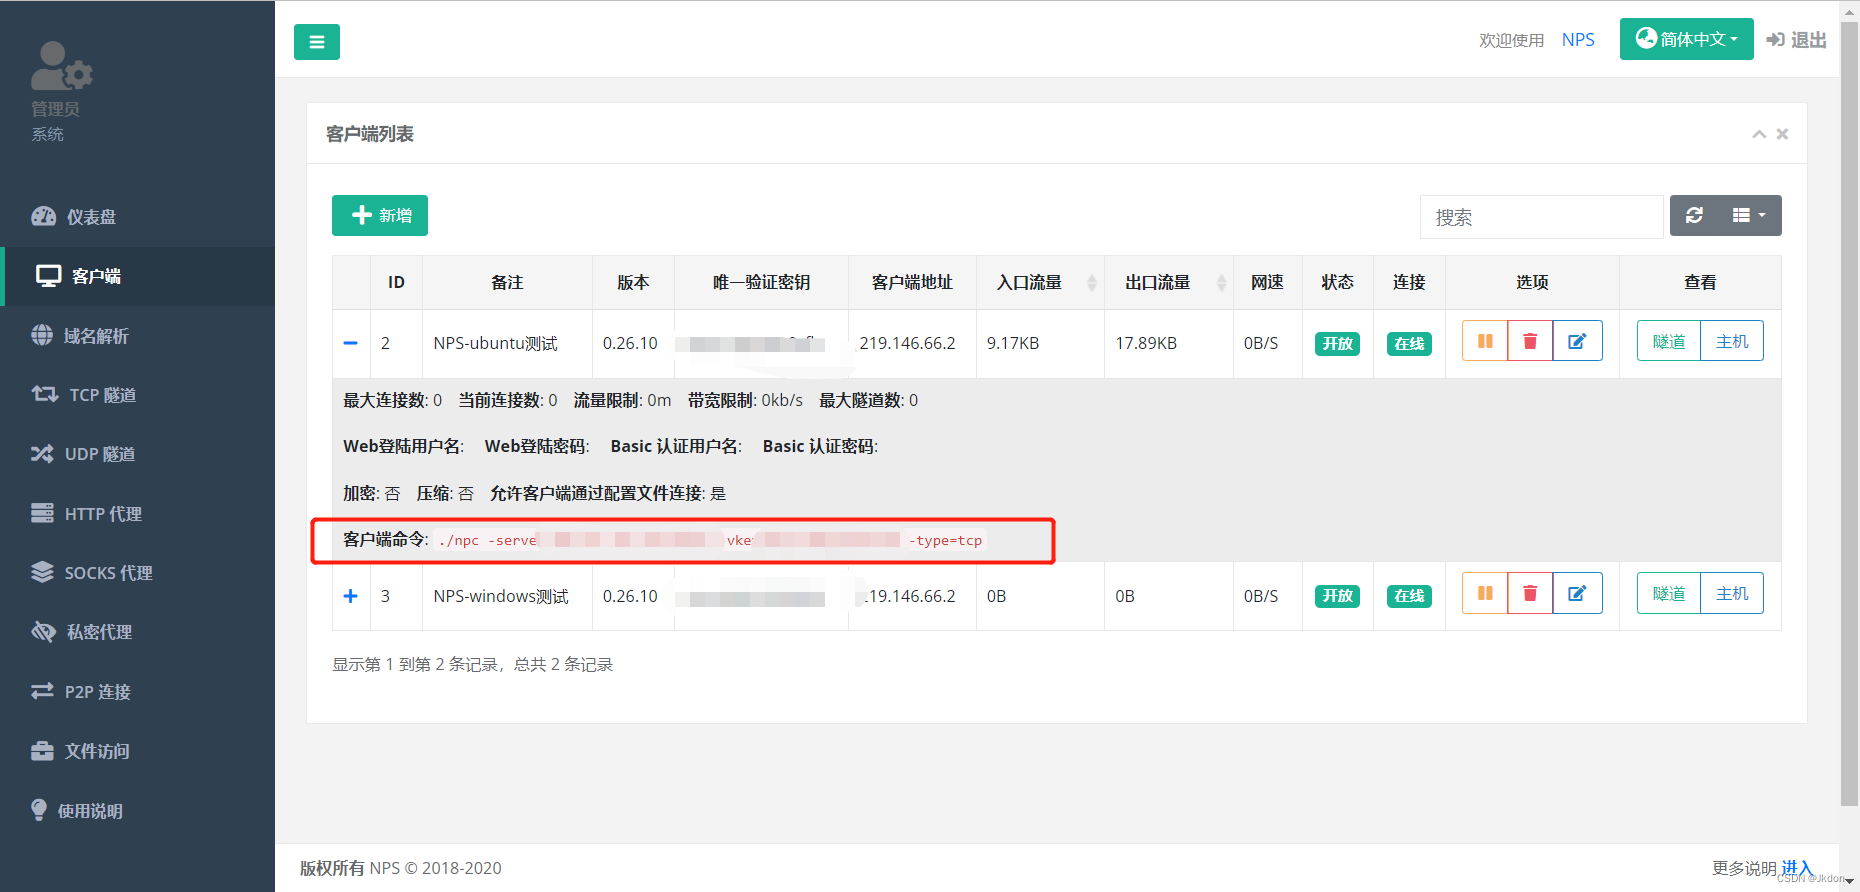Click the administrator user-cog avatar icon
1860x892 pixels.
click(61, 66)
